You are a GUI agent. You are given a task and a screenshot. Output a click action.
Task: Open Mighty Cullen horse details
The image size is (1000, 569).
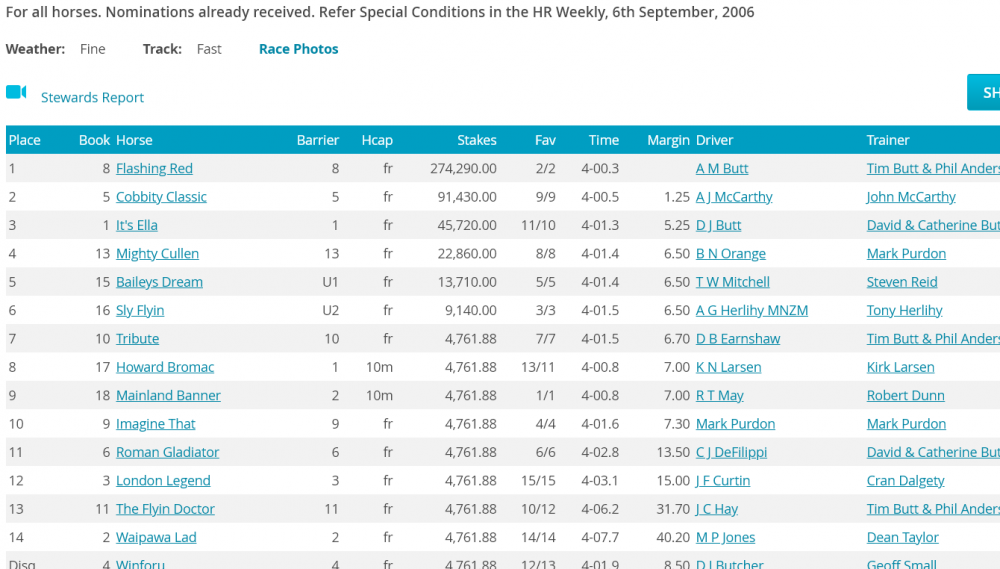[157, 253]
